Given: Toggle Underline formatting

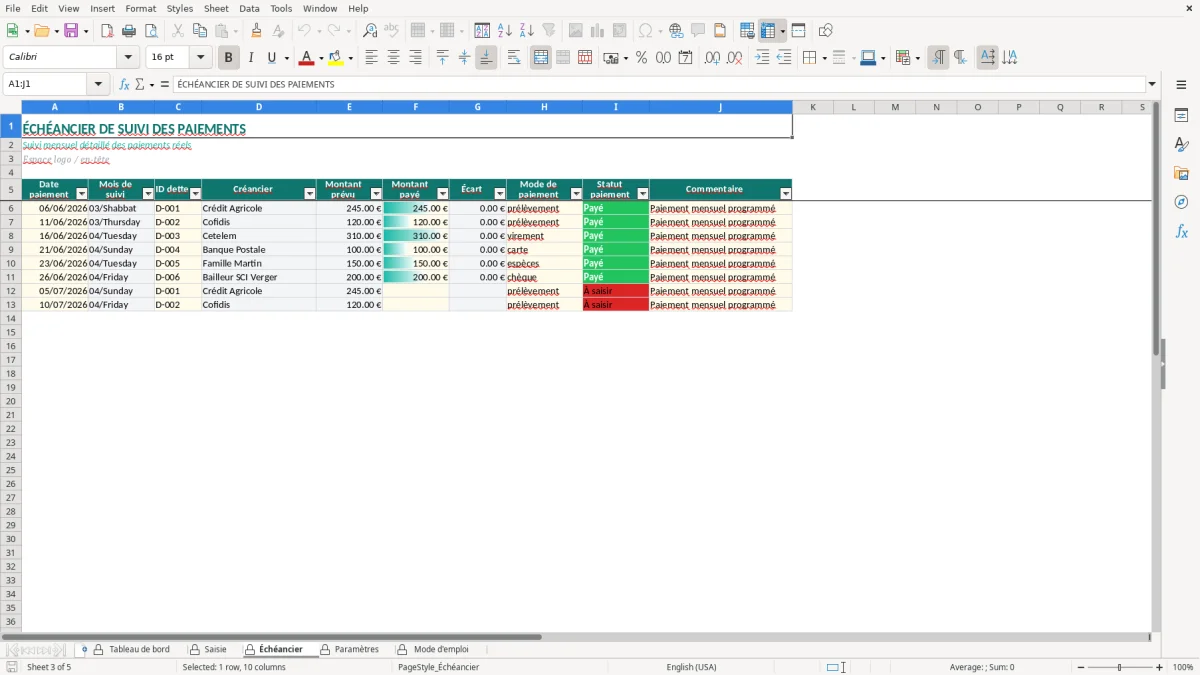Looking at the screenshot, I should pyautogui.click(x=271, y=58).
